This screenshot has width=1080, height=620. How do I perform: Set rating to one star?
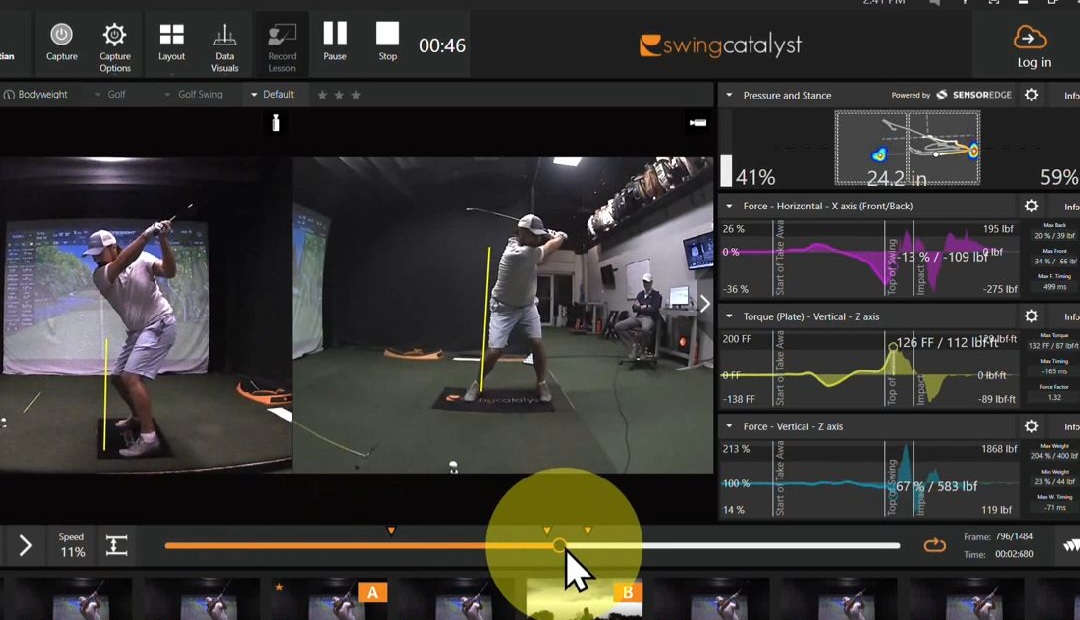click(x=322, y=95)
